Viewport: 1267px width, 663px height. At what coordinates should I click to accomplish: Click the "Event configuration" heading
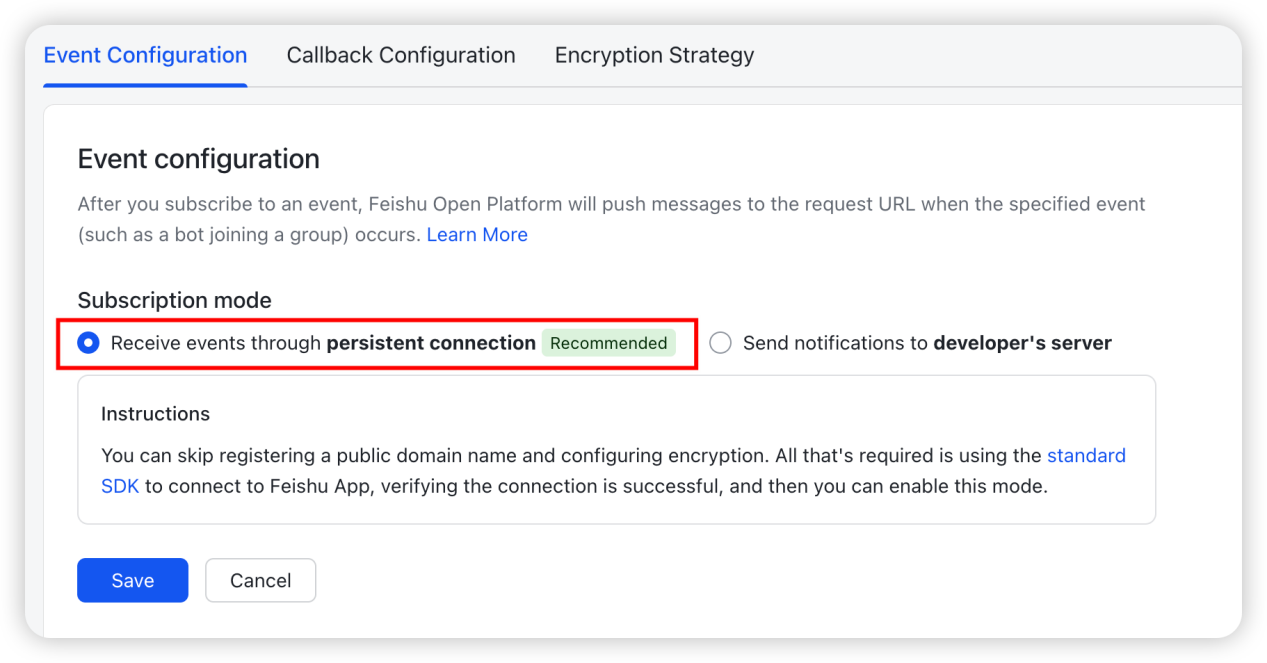coord(199,159)
